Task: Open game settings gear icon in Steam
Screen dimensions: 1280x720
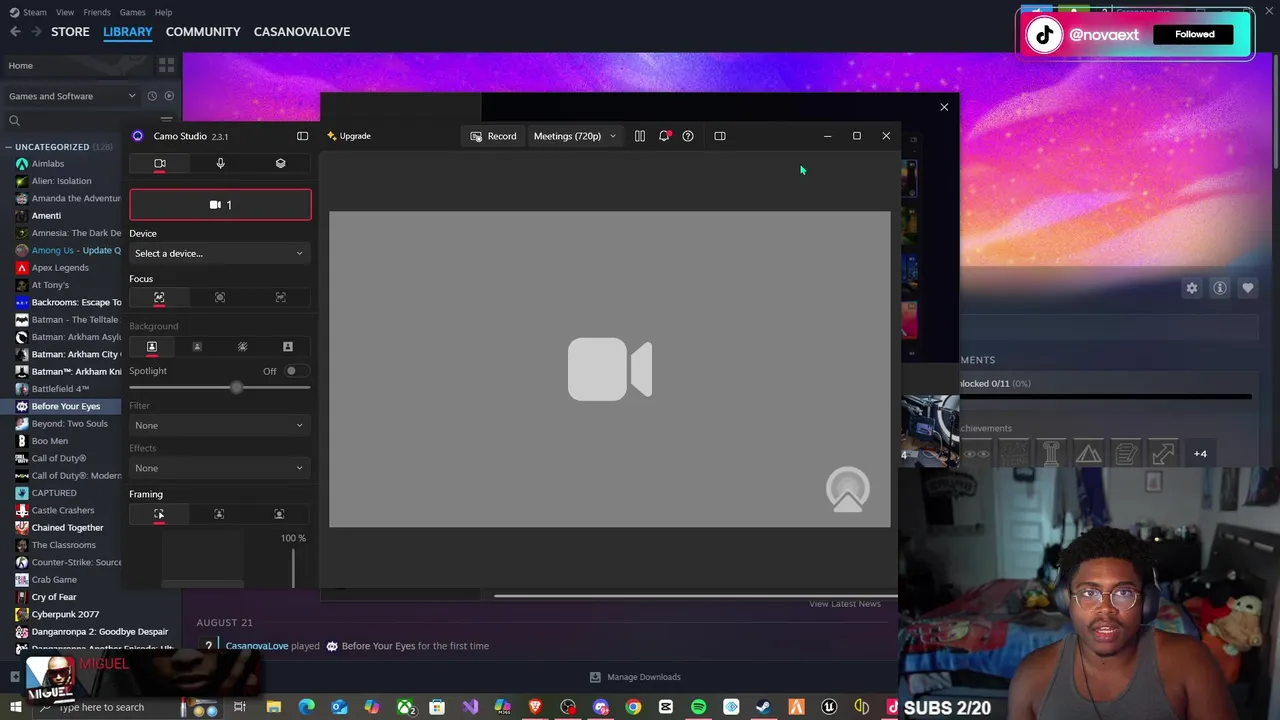Action: [1192, 288]
